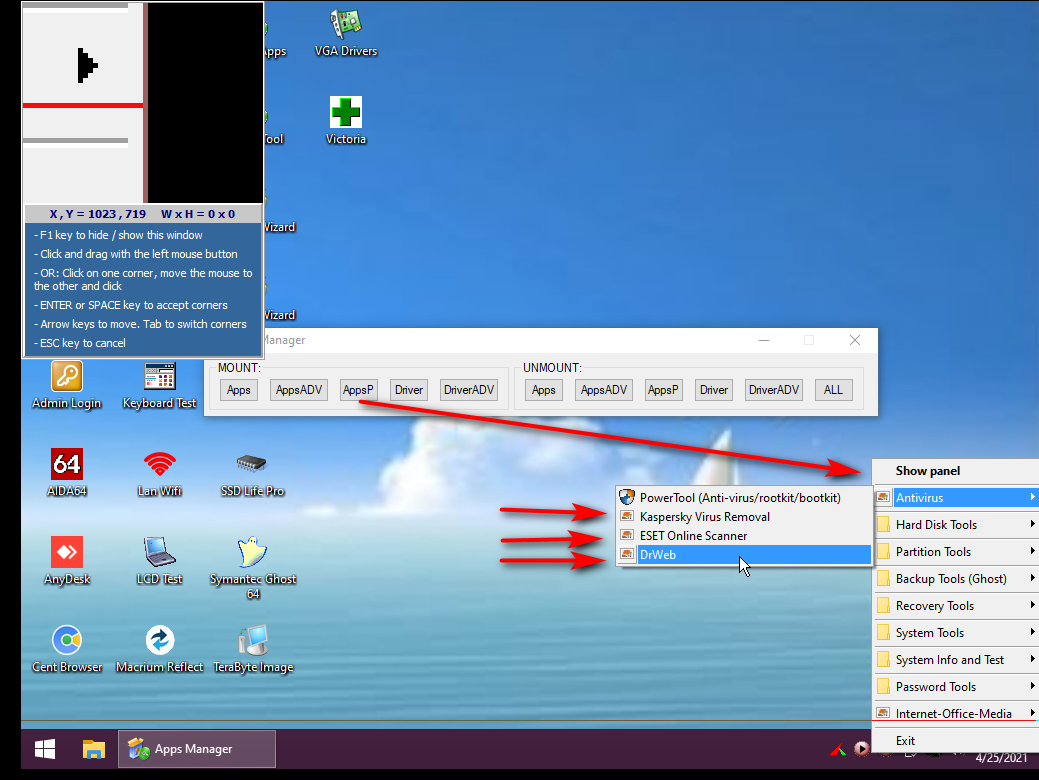The width and height of the screenshot is (1039, 780).
Task: Click the Password Tools folder icon
Action: point(883,687)
